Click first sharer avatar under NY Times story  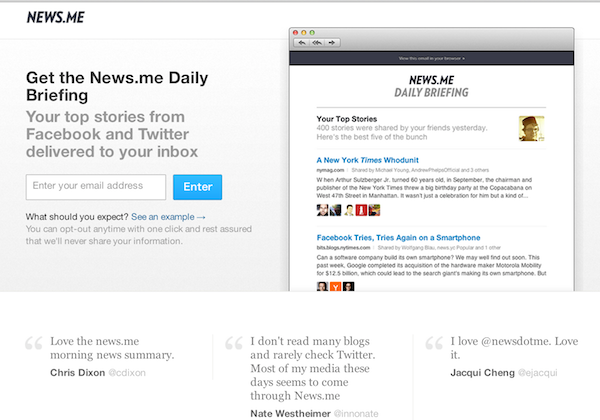[322, 211]
